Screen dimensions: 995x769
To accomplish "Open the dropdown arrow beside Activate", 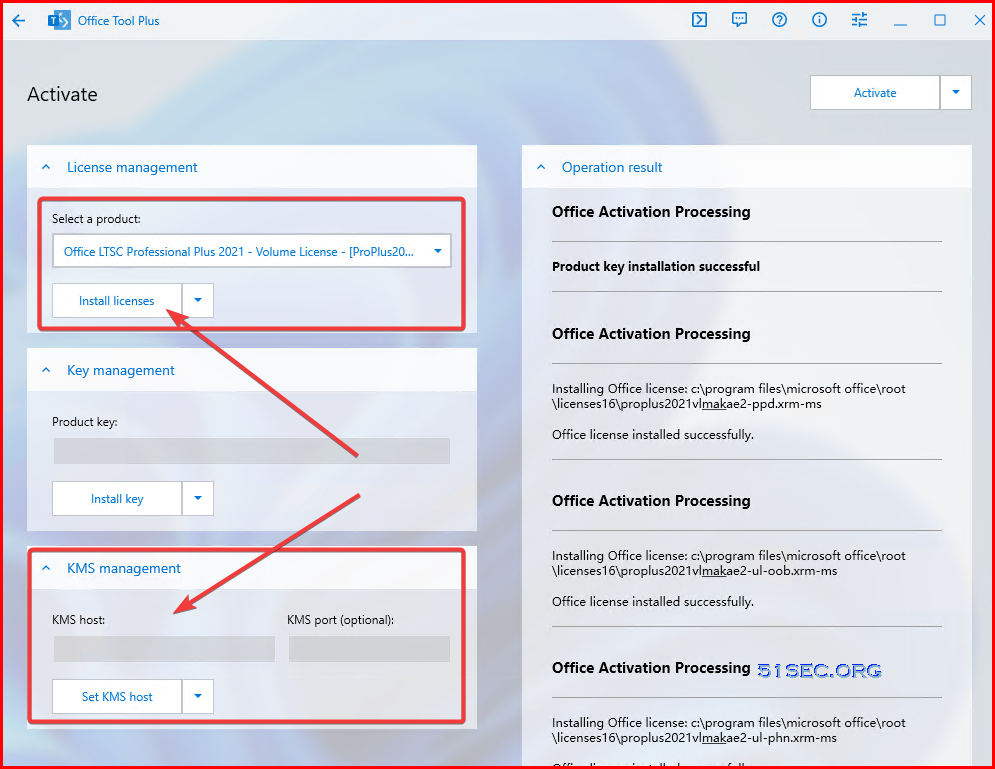I will [956, 93].
